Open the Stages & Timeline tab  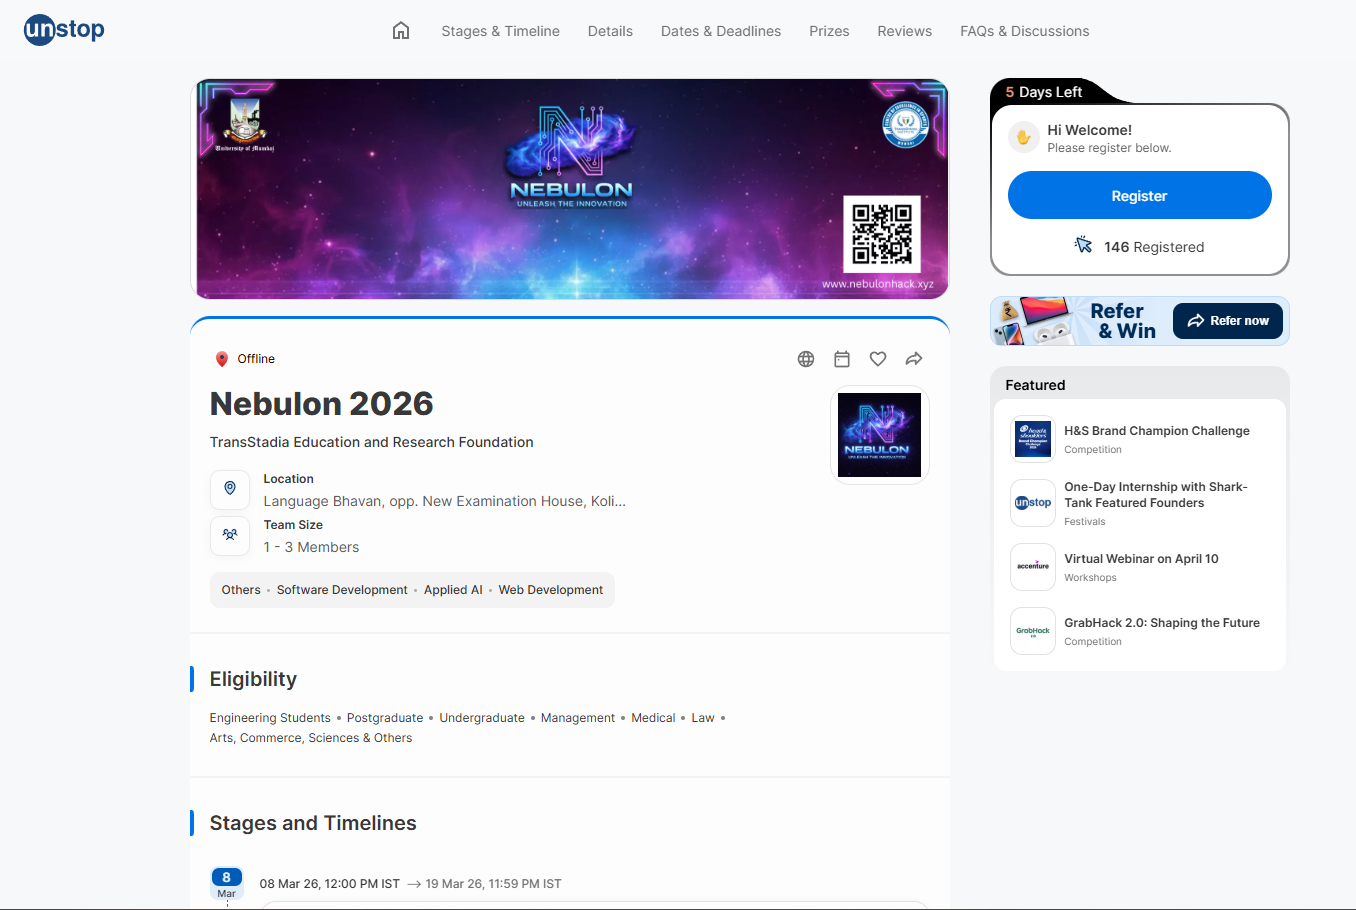500,31
